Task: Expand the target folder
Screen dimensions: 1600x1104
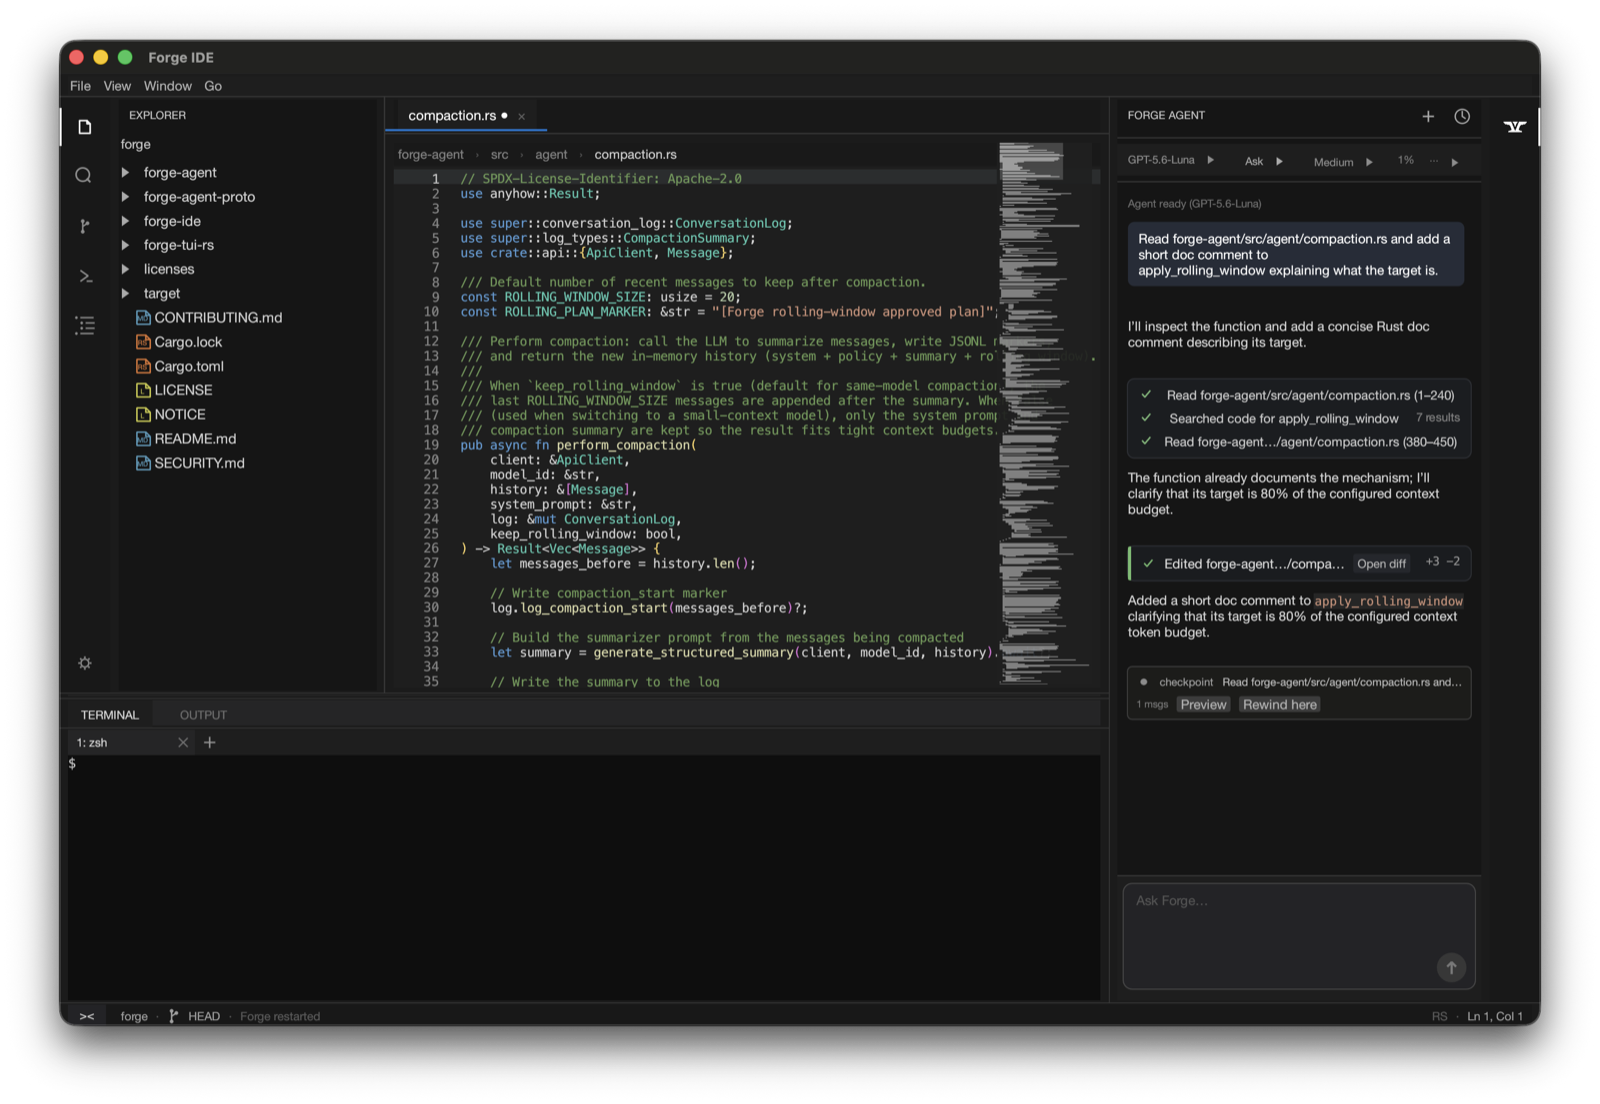Action: pos(125,293)
